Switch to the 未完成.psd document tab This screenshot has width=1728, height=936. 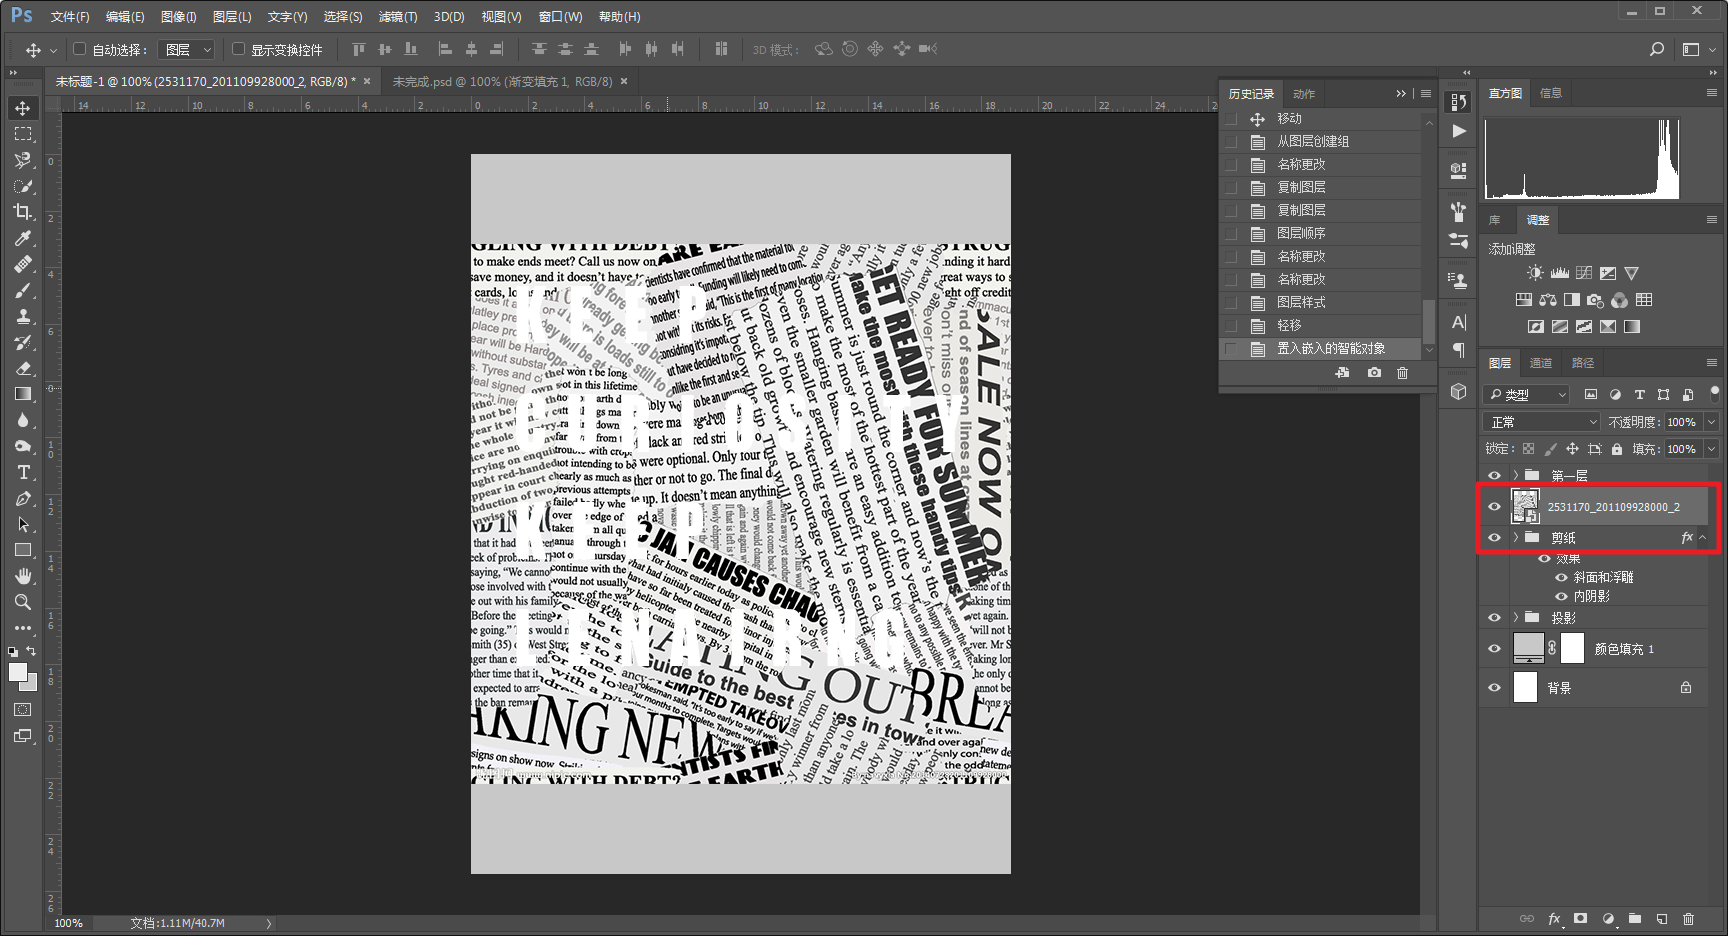point(502,82)
